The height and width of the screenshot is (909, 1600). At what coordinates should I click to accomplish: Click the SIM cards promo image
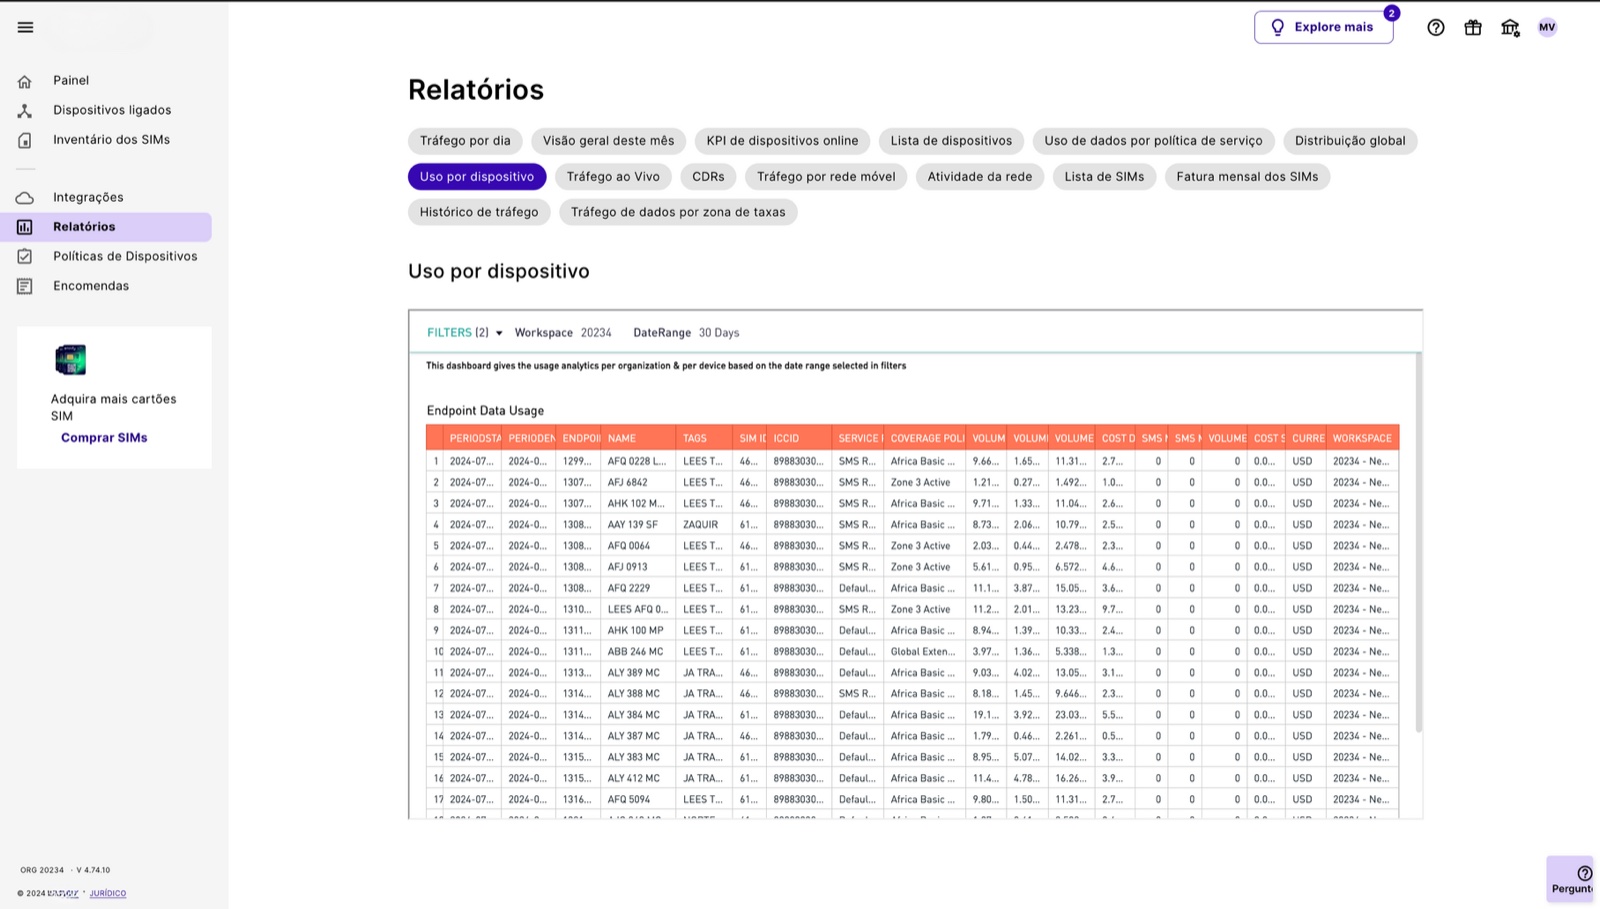pyautogui.click(x=70, y=359)
